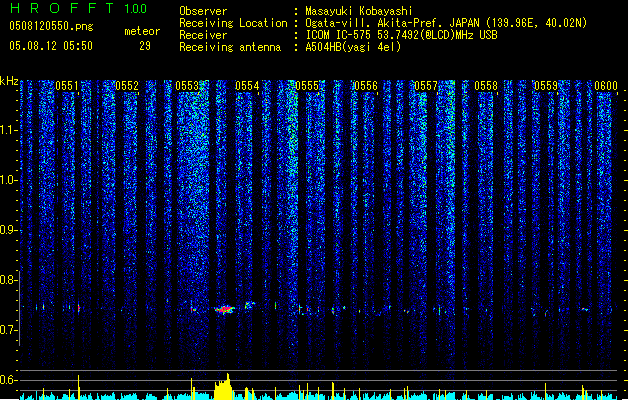Click the Observer label

pos(203,11)
